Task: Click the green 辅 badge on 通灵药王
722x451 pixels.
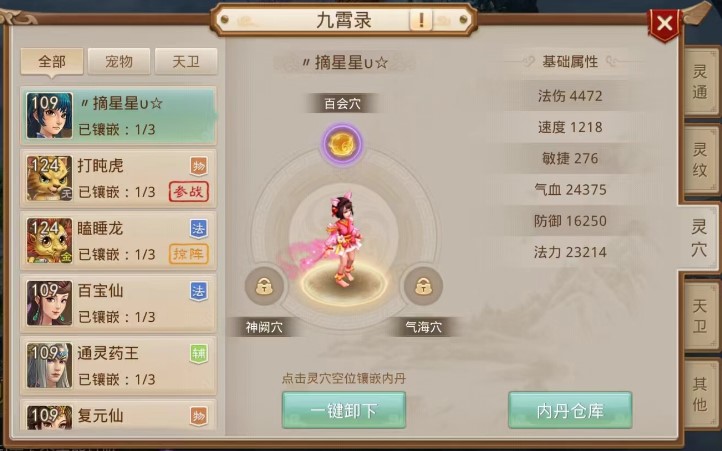Action: [x=198, y=354]
